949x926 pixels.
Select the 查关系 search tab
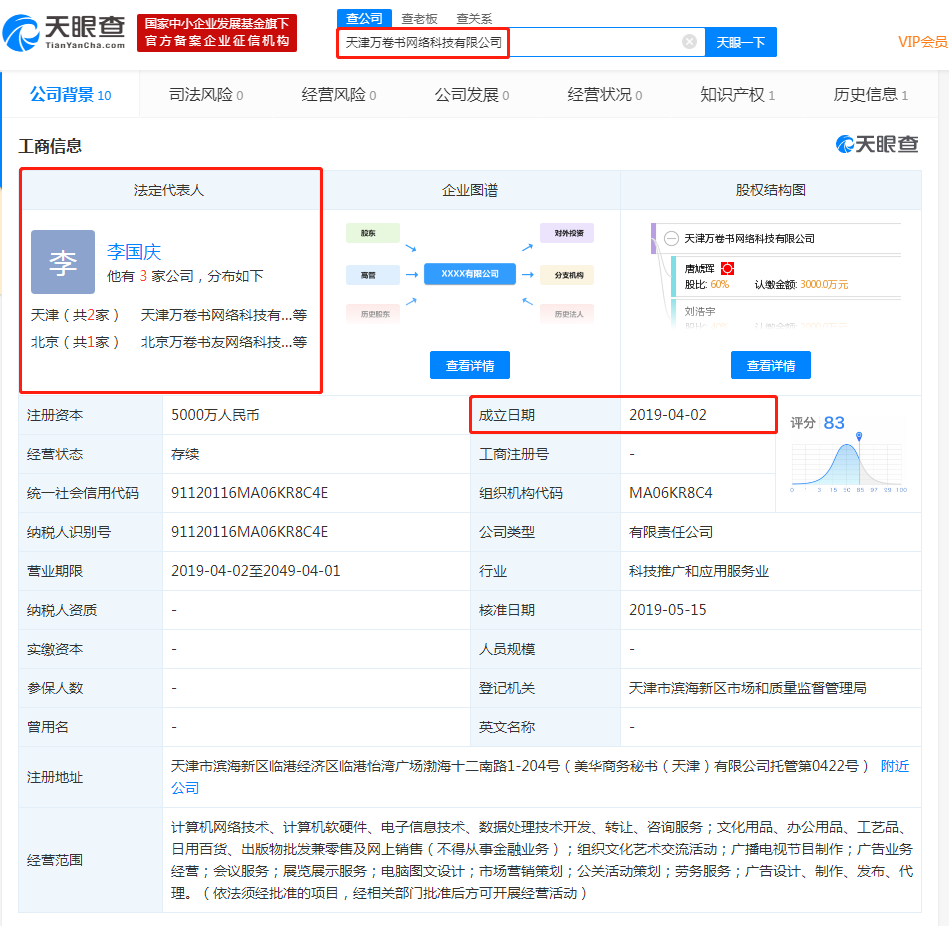474,19
